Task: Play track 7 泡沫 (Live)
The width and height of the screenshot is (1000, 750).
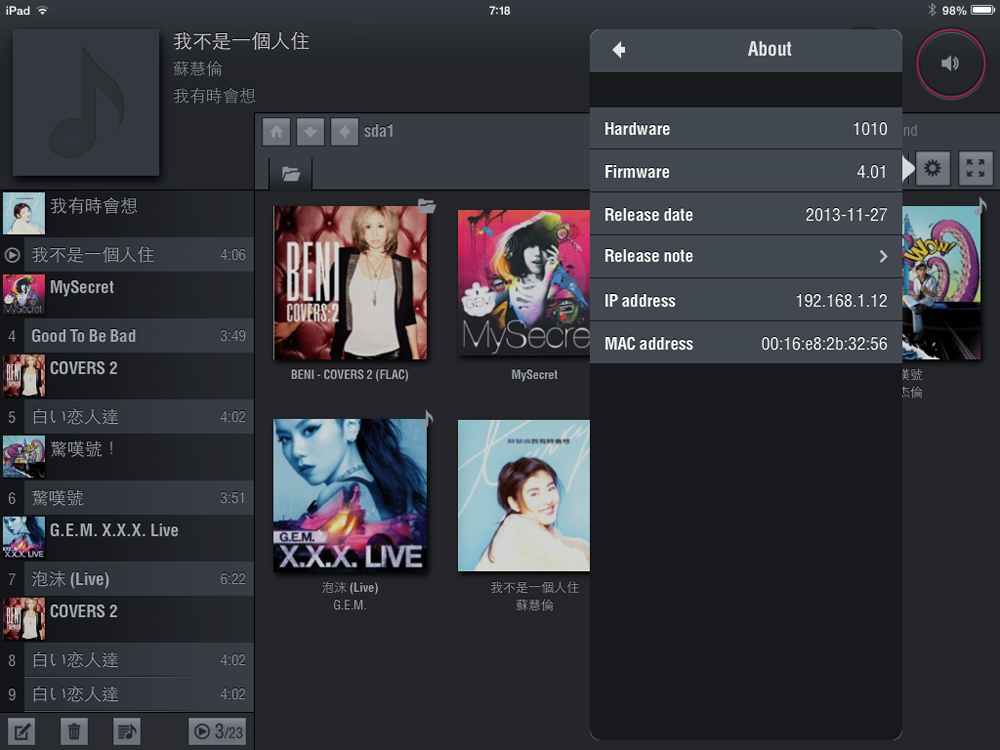Action: (127, 579)
